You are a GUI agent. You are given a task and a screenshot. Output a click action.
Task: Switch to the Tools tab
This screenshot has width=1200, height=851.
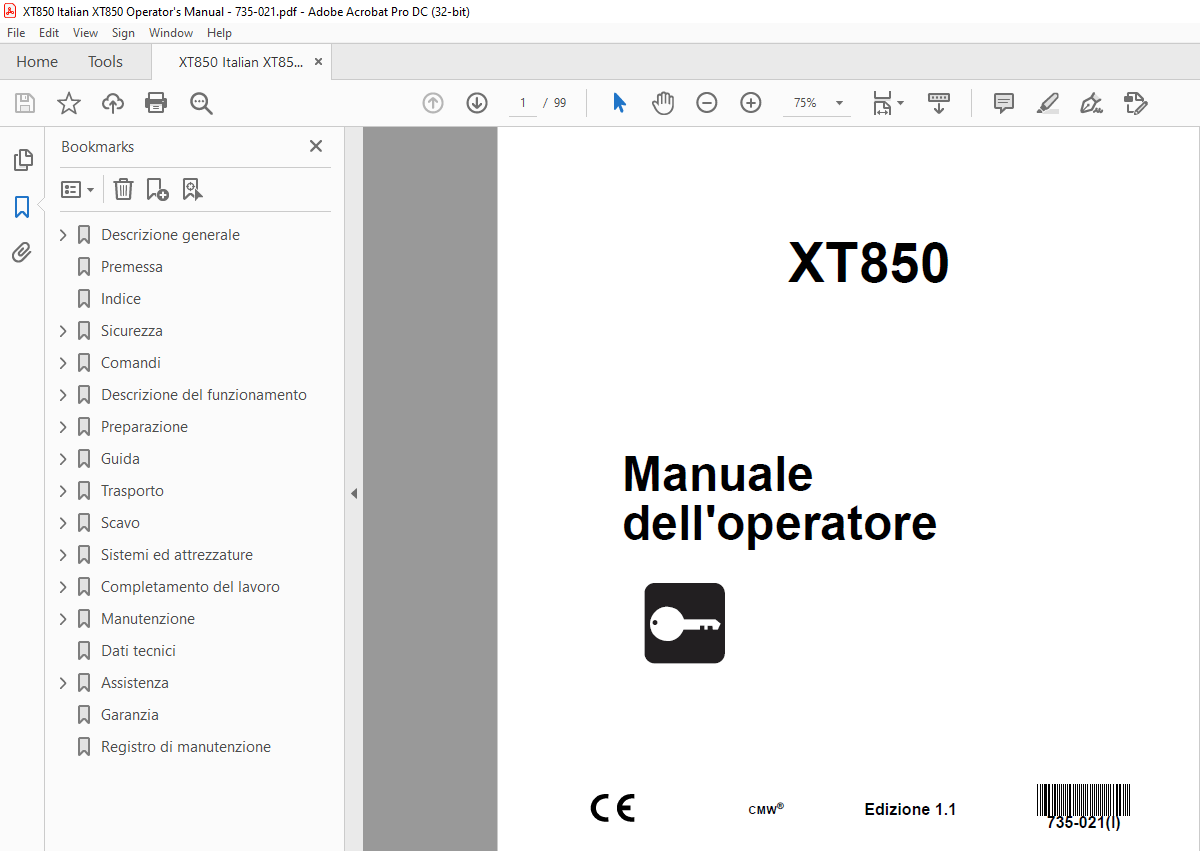pyautogui.click(x=105, y=62)
